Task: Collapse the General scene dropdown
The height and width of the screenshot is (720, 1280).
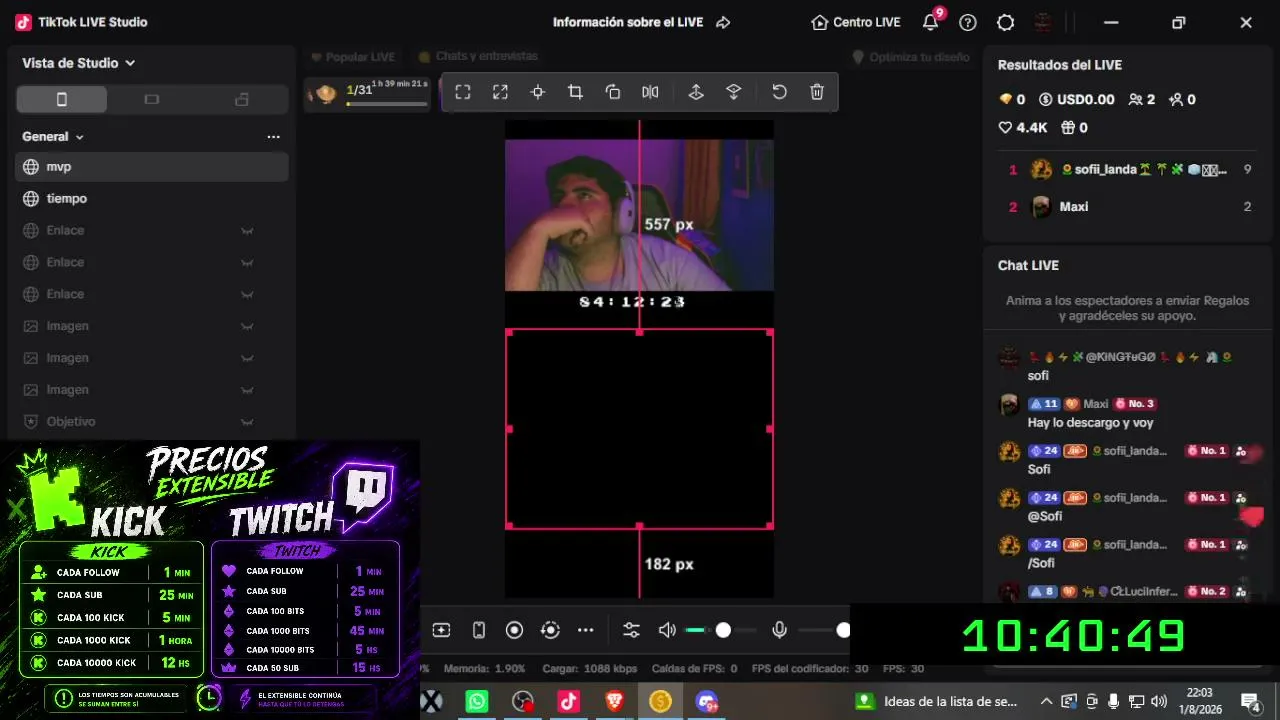Action: (53, 136)
